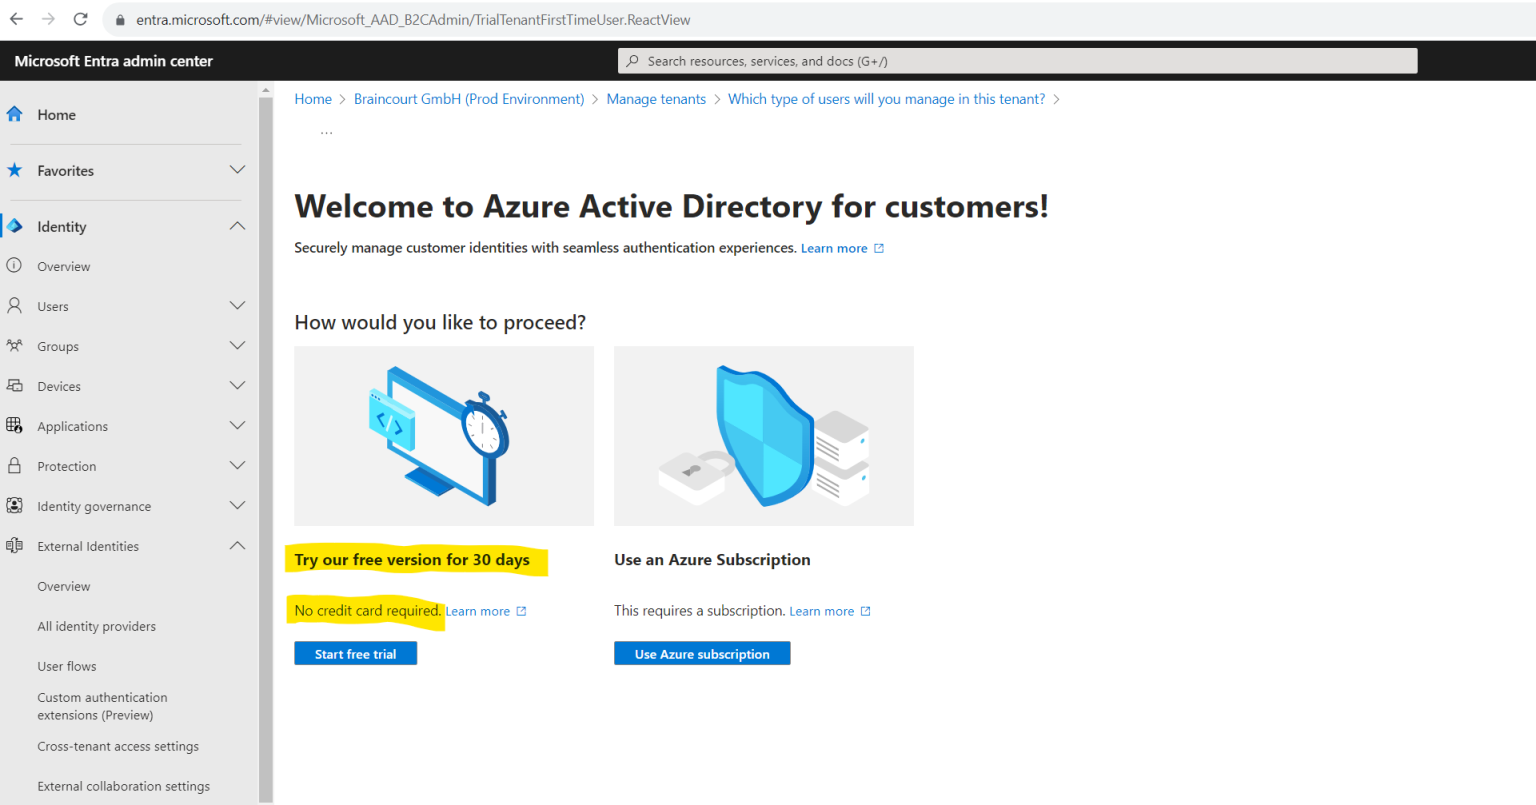Image resolution: width=1536 pixels, height=805 pixels.
Task: Open the Identity governance sidebar icon
Action: coord(15,506)
